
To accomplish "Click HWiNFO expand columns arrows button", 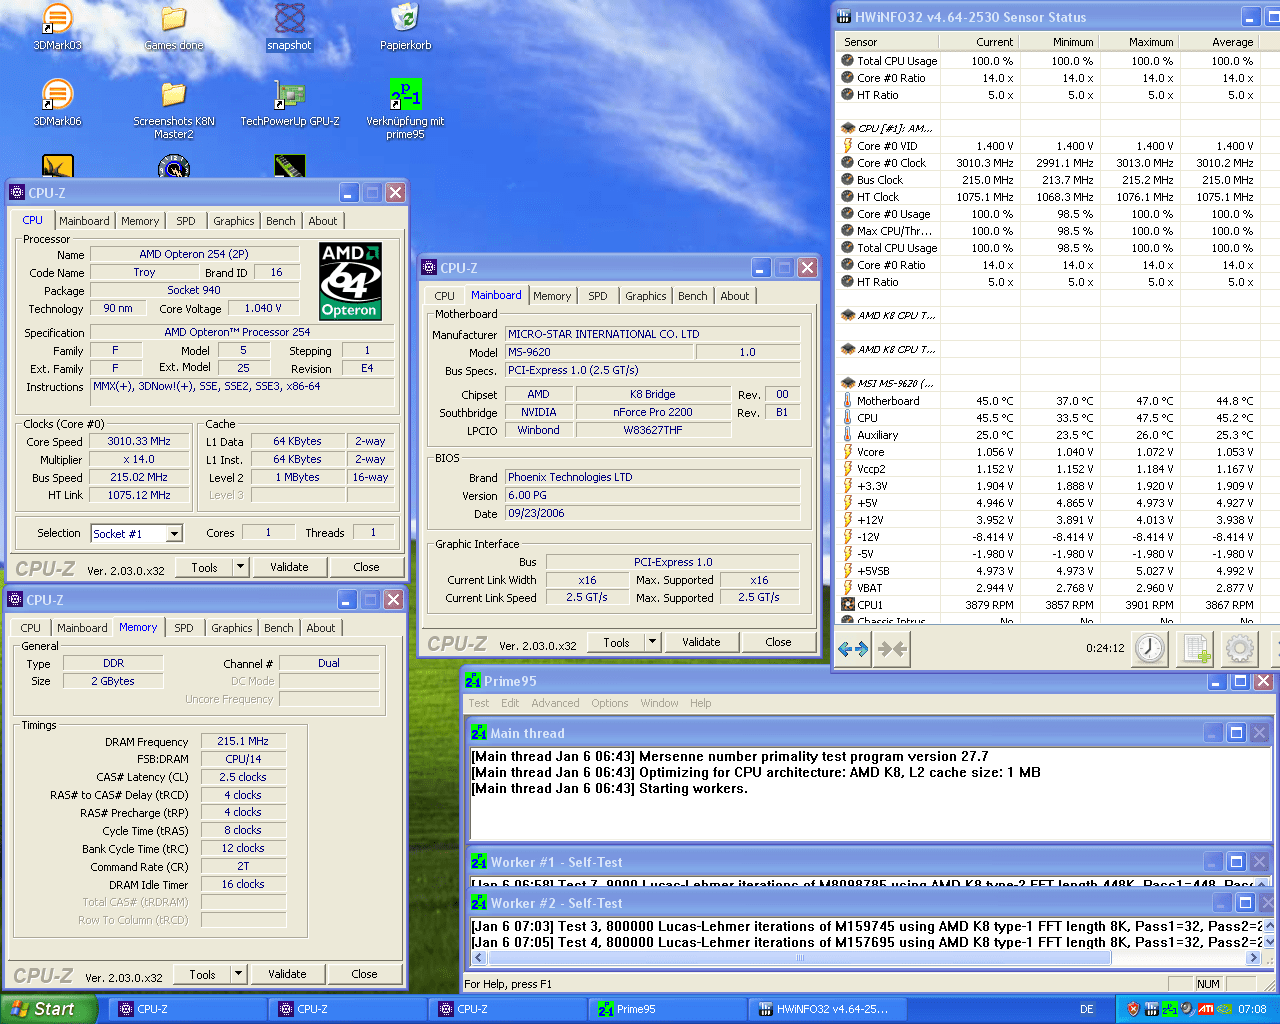I will point(852,649).
